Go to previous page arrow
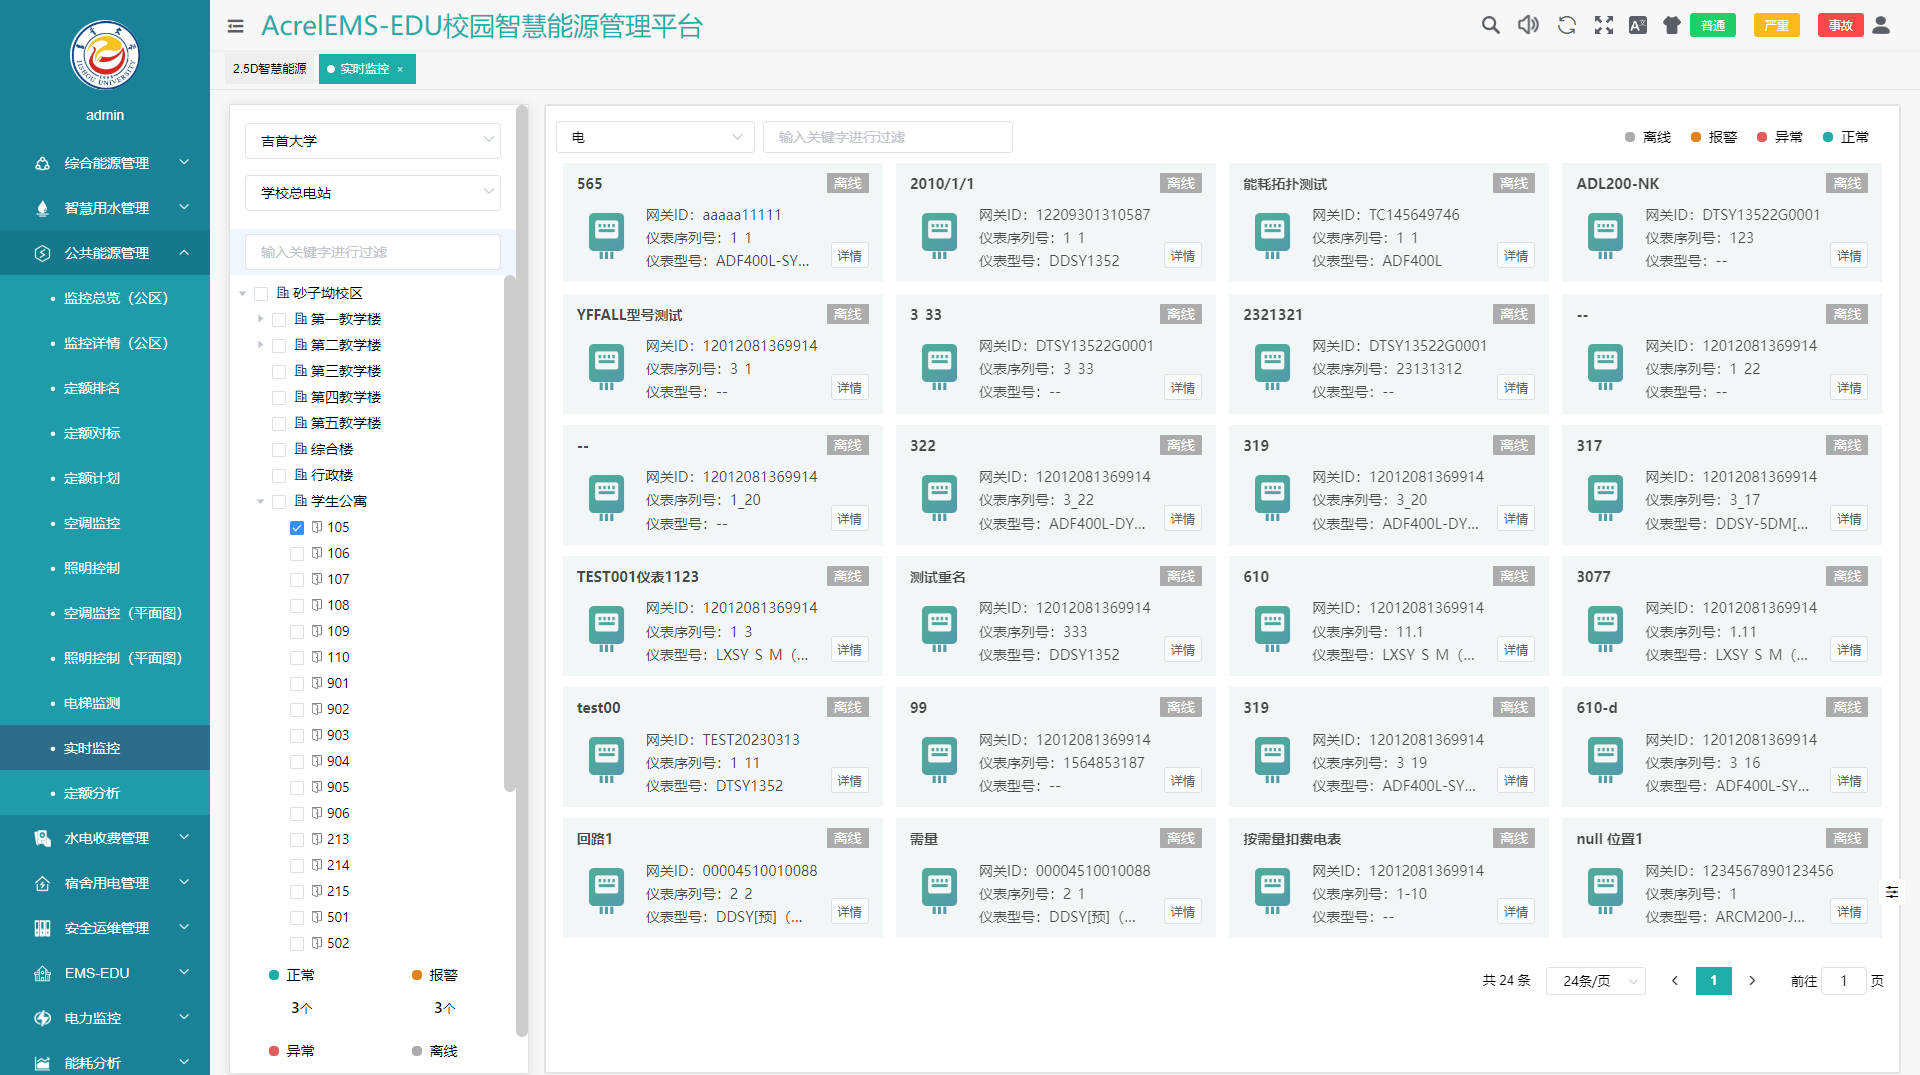The height and width of the screenshot is (1075, 1920). point(1675,981)
